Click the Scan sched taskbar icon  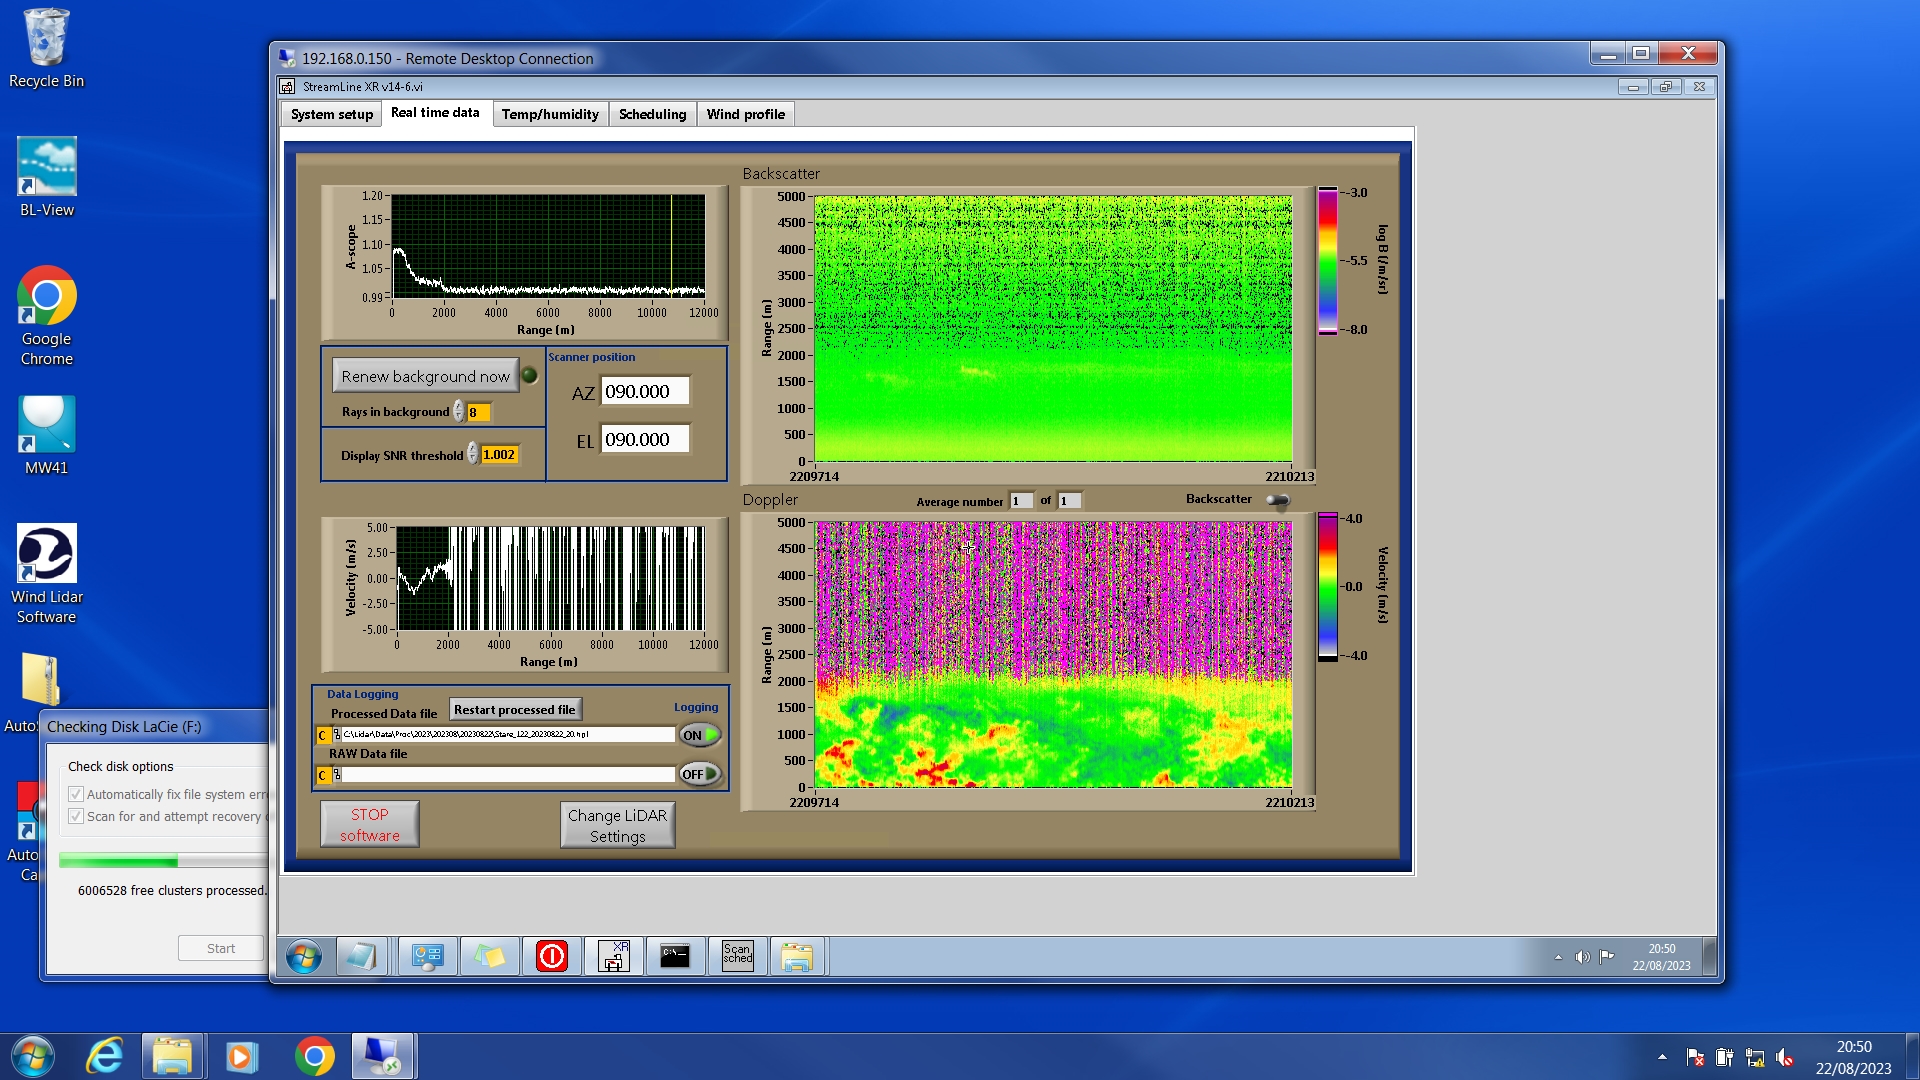click(x=737, y=957)
